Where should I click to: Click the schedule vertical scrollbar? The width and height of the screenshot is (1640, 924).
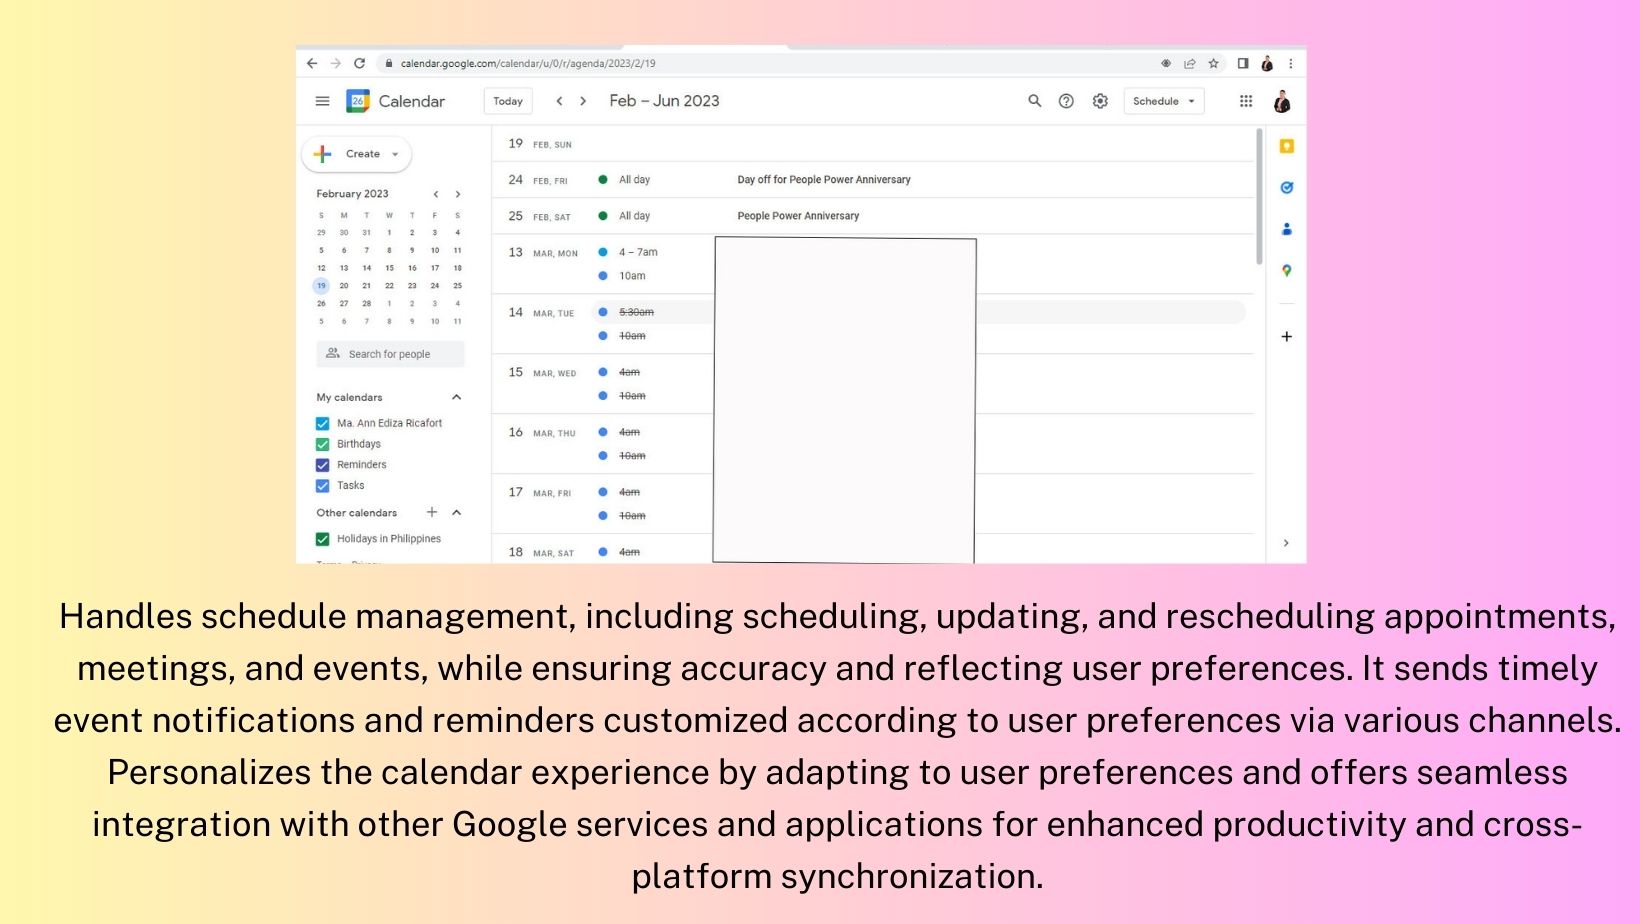(1259, 196)
